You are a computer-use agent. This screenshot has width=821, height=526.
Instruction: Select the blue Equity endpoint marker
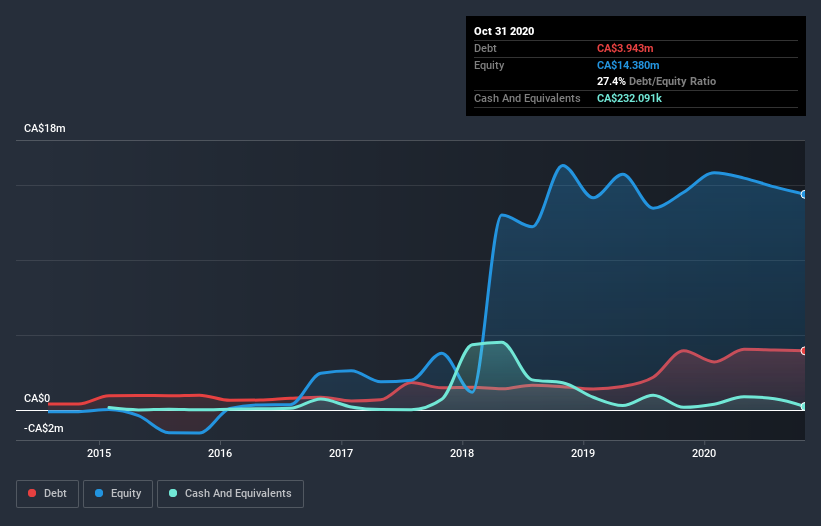(x=804, y=194)
